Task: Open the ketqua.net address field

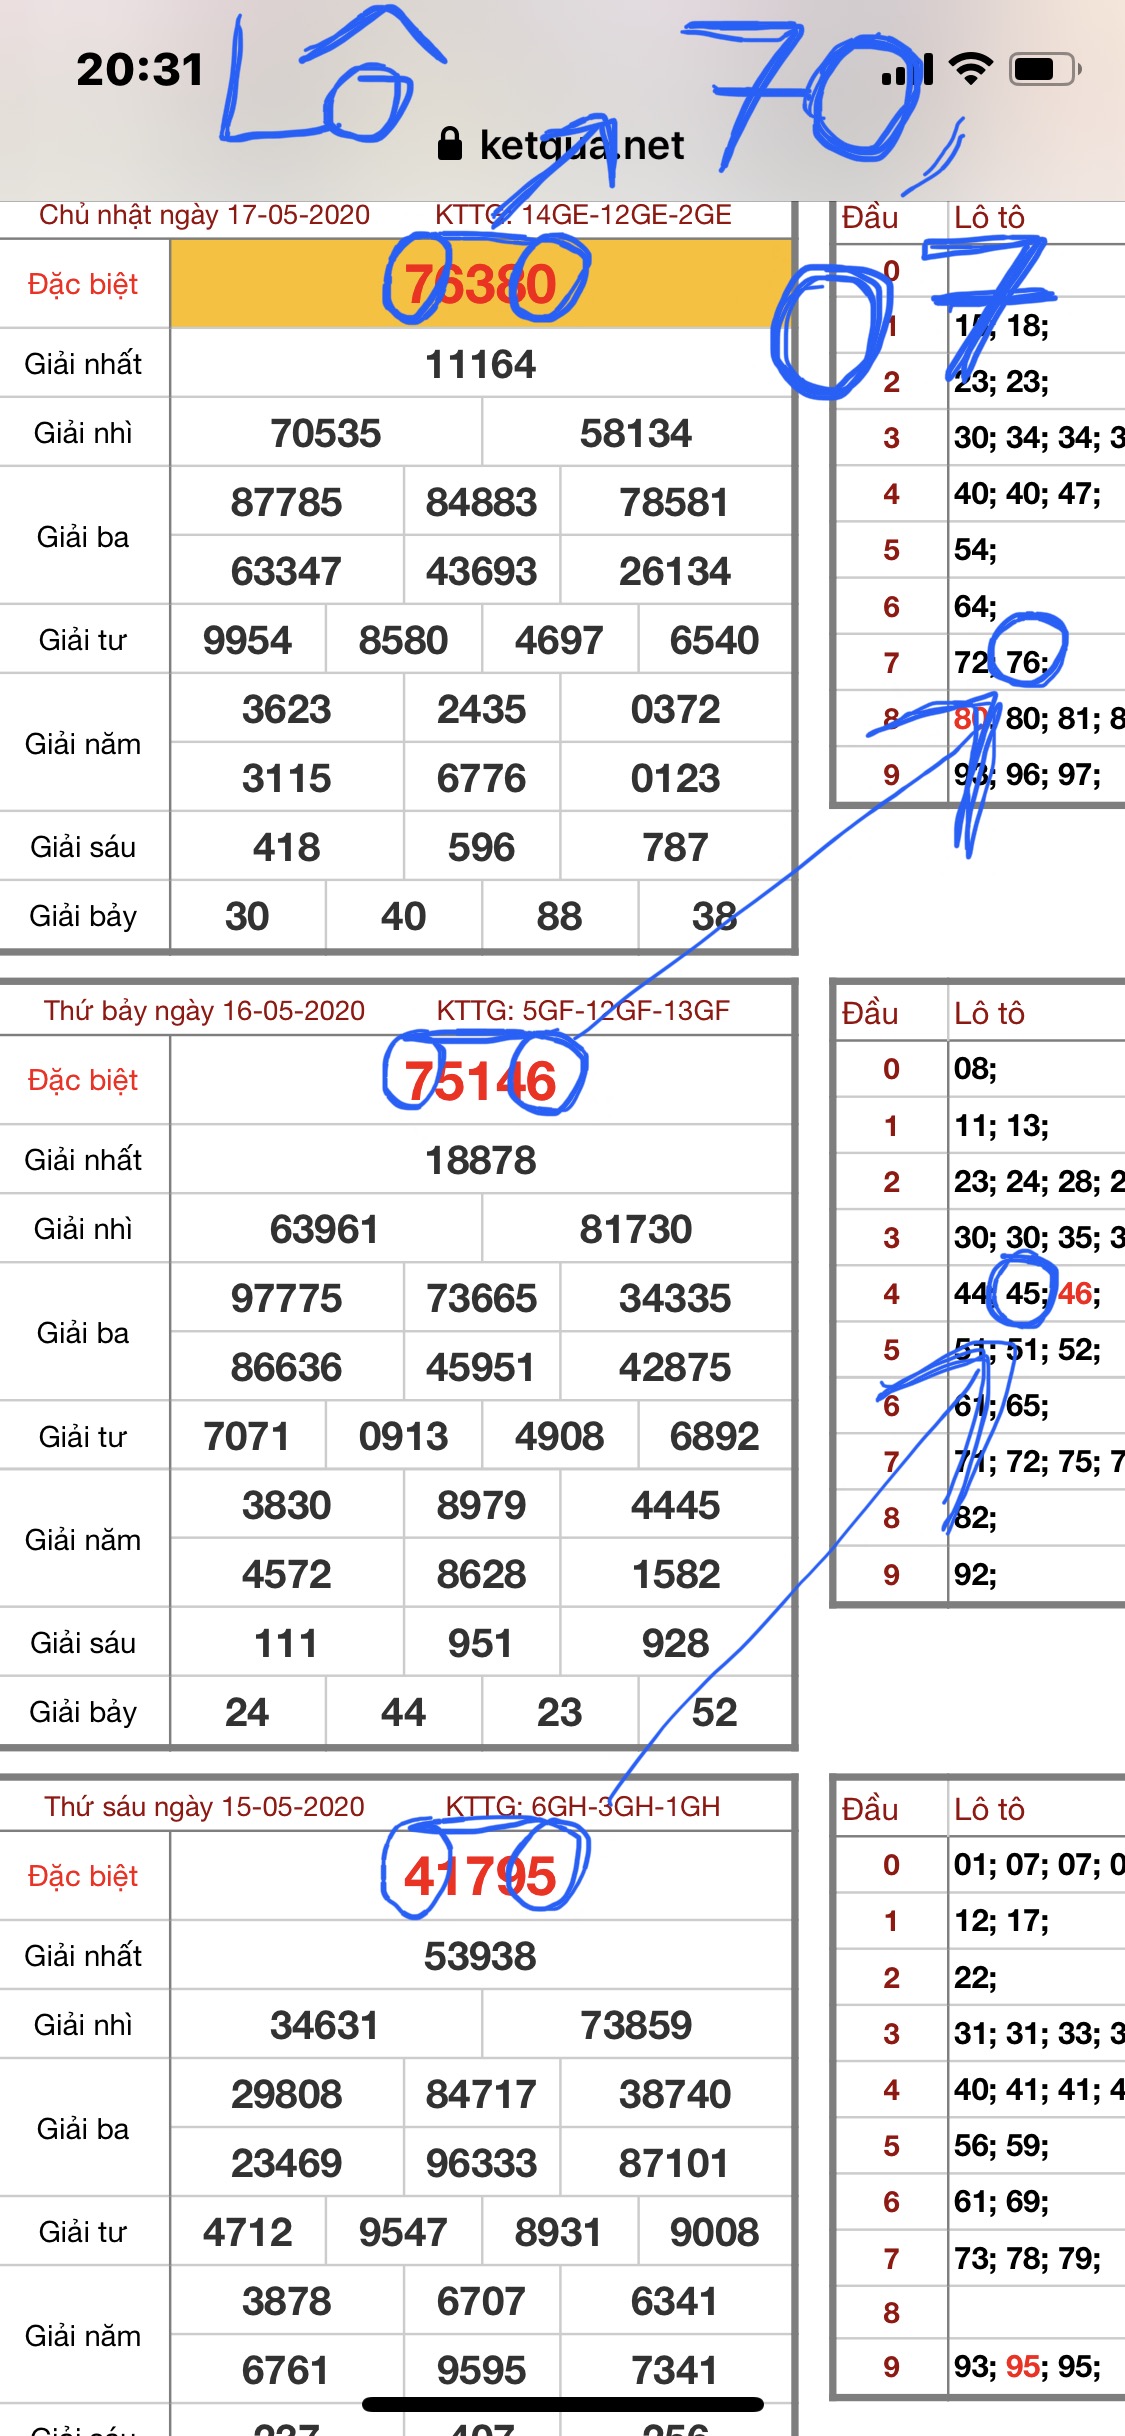Action: click(580, 146)
